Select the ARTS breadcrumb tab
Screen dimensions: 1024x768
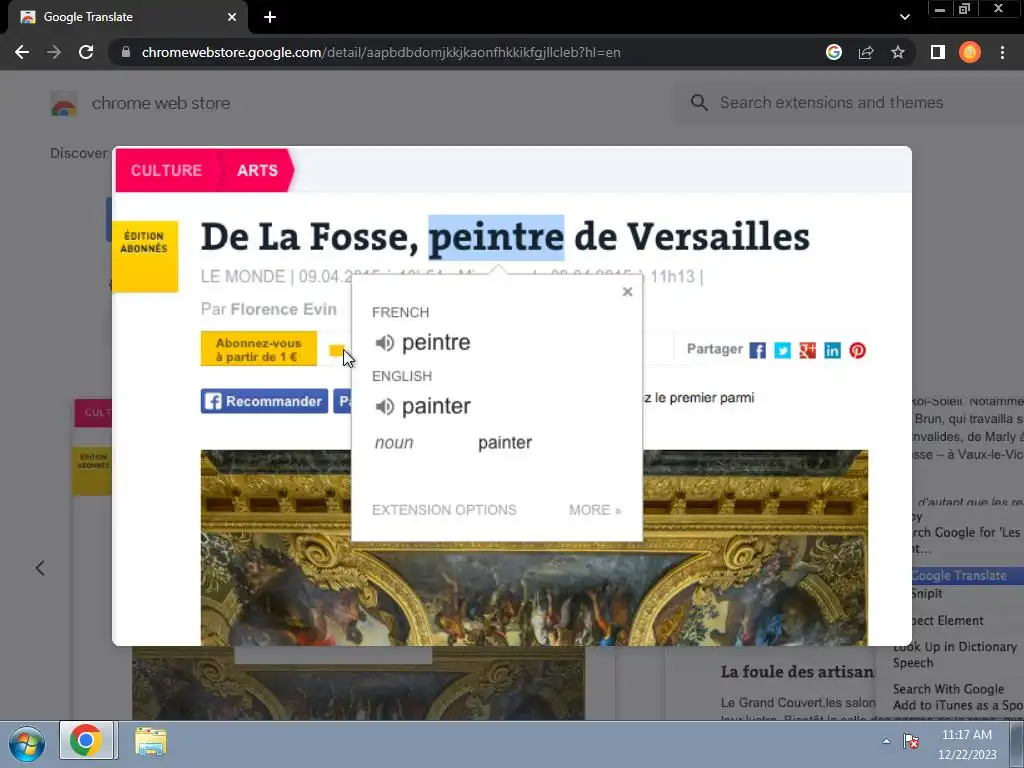point(257,170)
